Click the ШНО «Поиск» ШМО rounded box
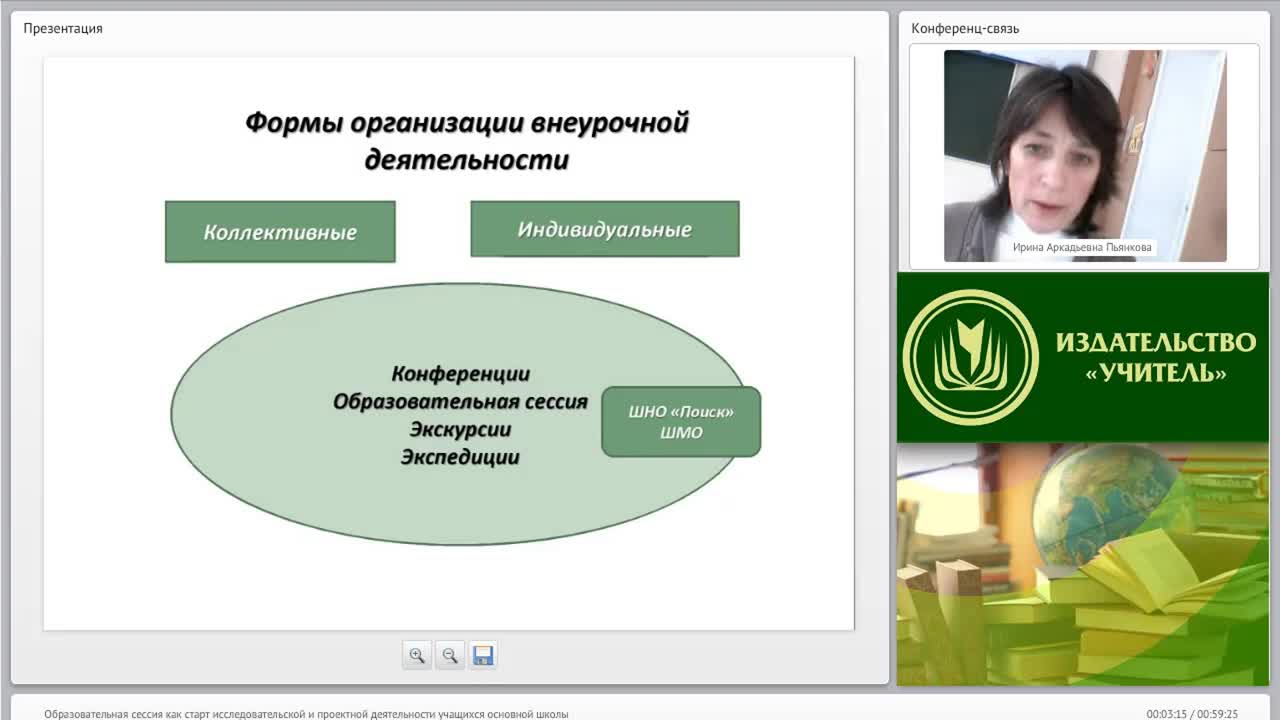1280x720 pixels. click(x=681, y=422)
